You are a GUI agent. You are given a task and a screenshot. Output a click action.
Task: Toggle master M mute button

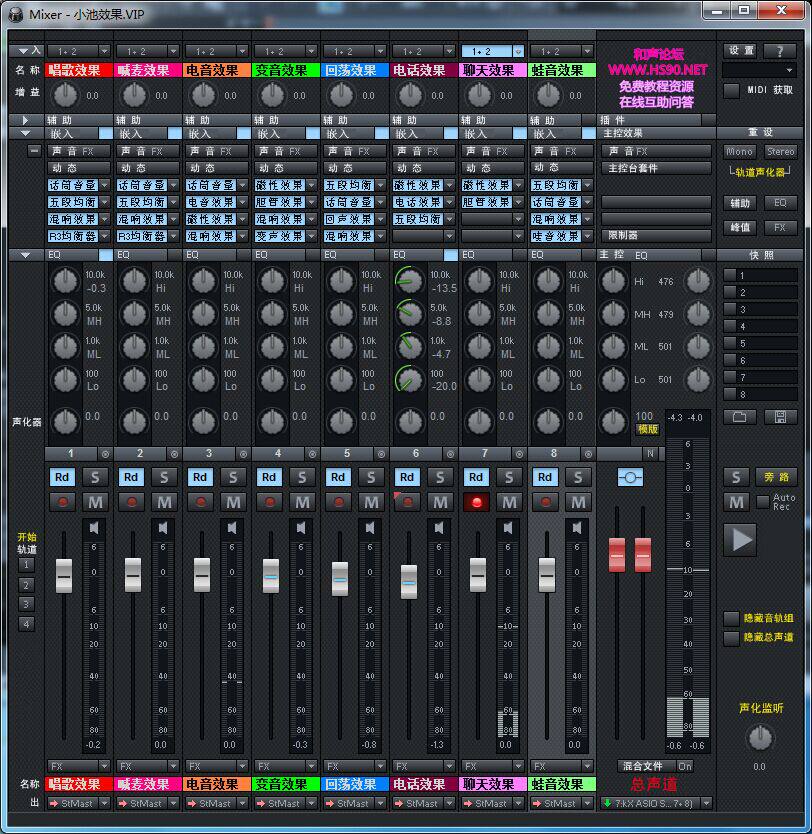point(736,502)
